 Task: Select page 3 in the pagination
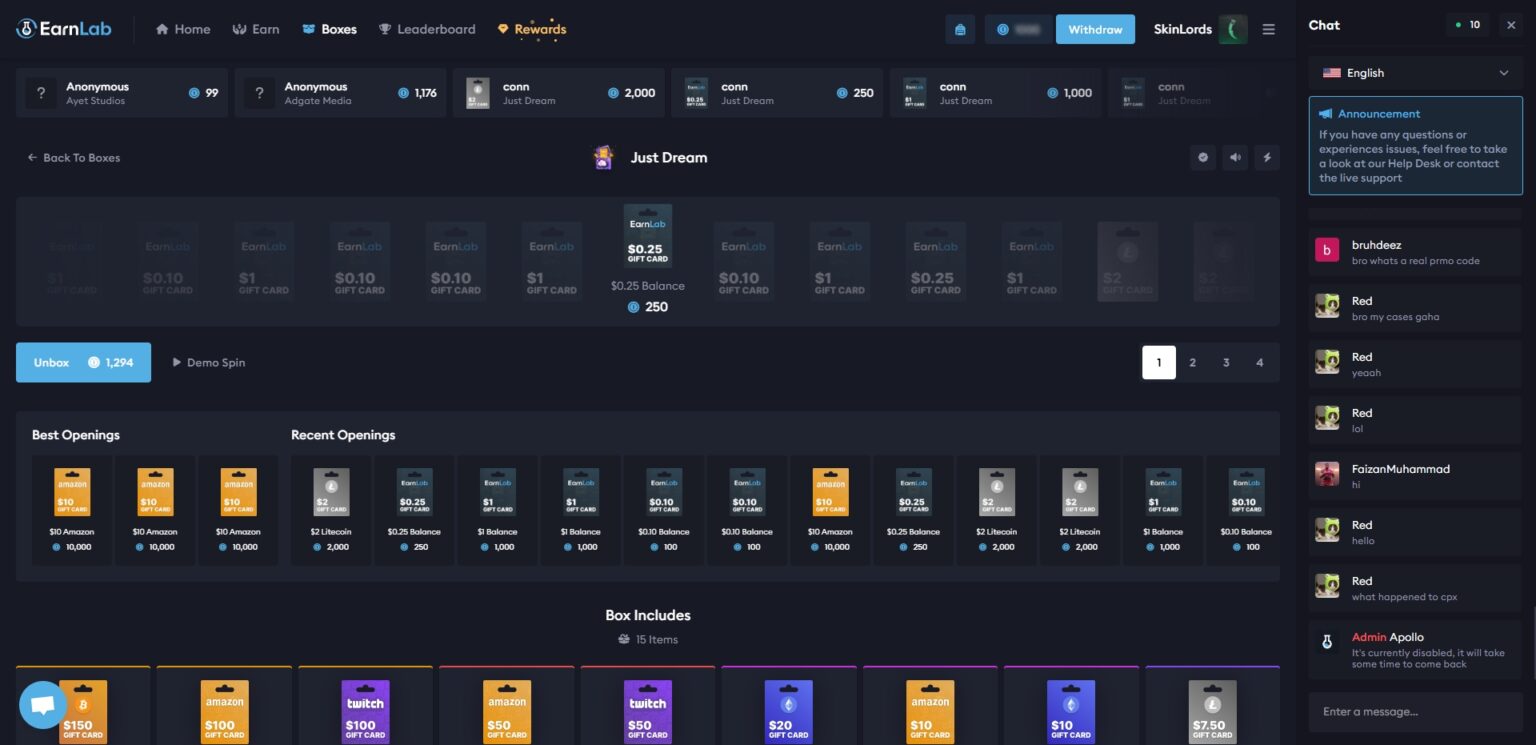click(1226, 362)
